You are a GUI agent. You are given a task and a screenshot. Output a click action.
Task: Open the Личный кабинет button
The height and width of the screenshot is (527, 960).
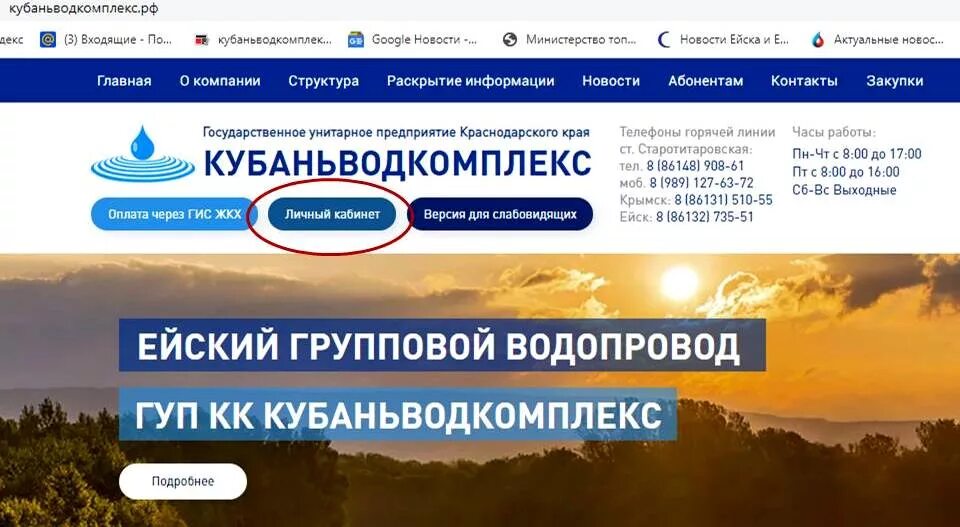332,214
